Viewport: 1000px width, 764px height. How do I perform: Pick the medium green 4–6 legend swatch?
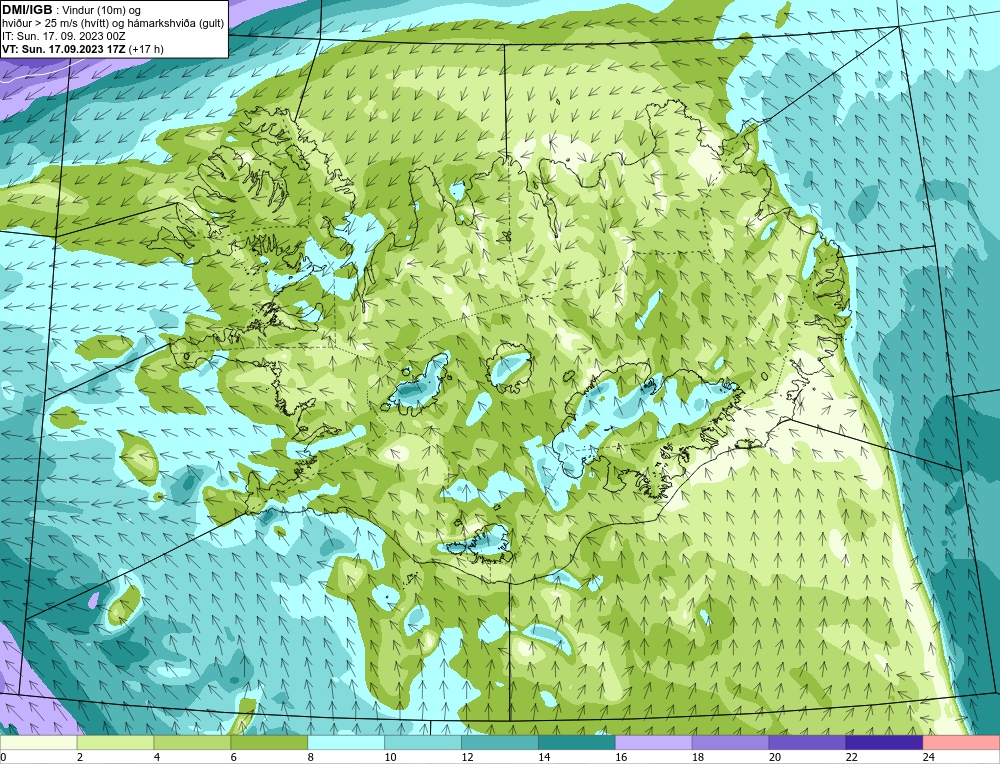[192, 743]
